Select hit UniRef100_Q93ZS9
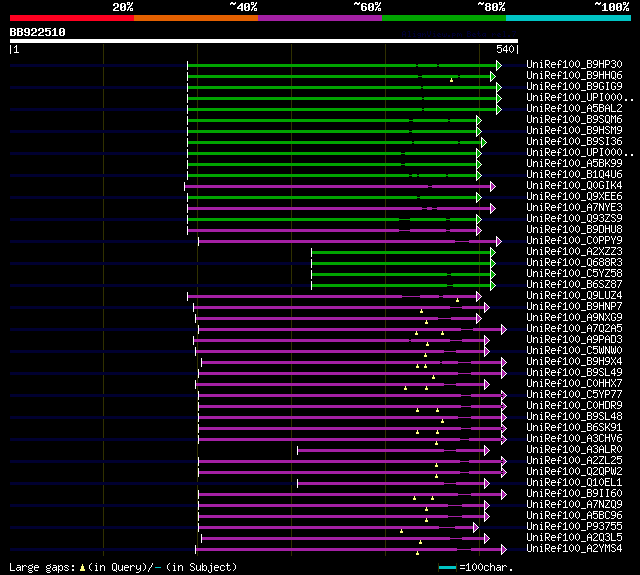640x575 pixels. click(574, 219)
